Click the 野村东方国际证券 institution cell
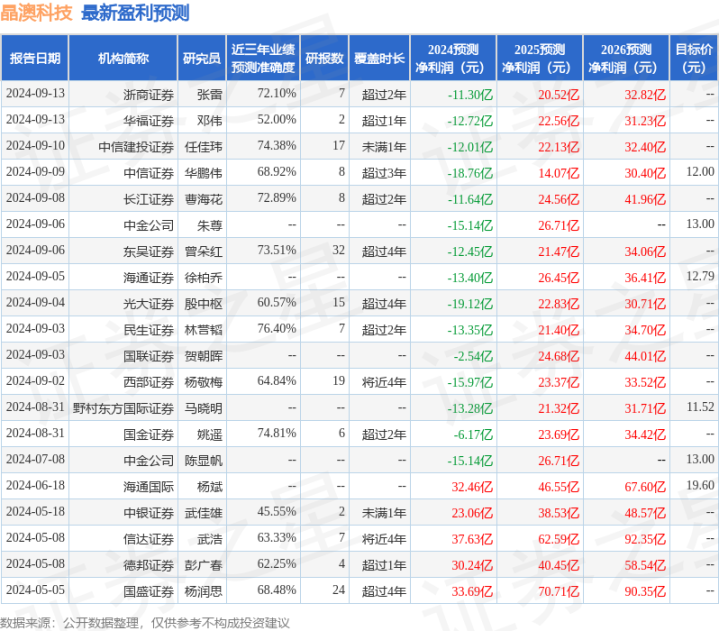This screenshot has height=631, width=719. (123, 408)
